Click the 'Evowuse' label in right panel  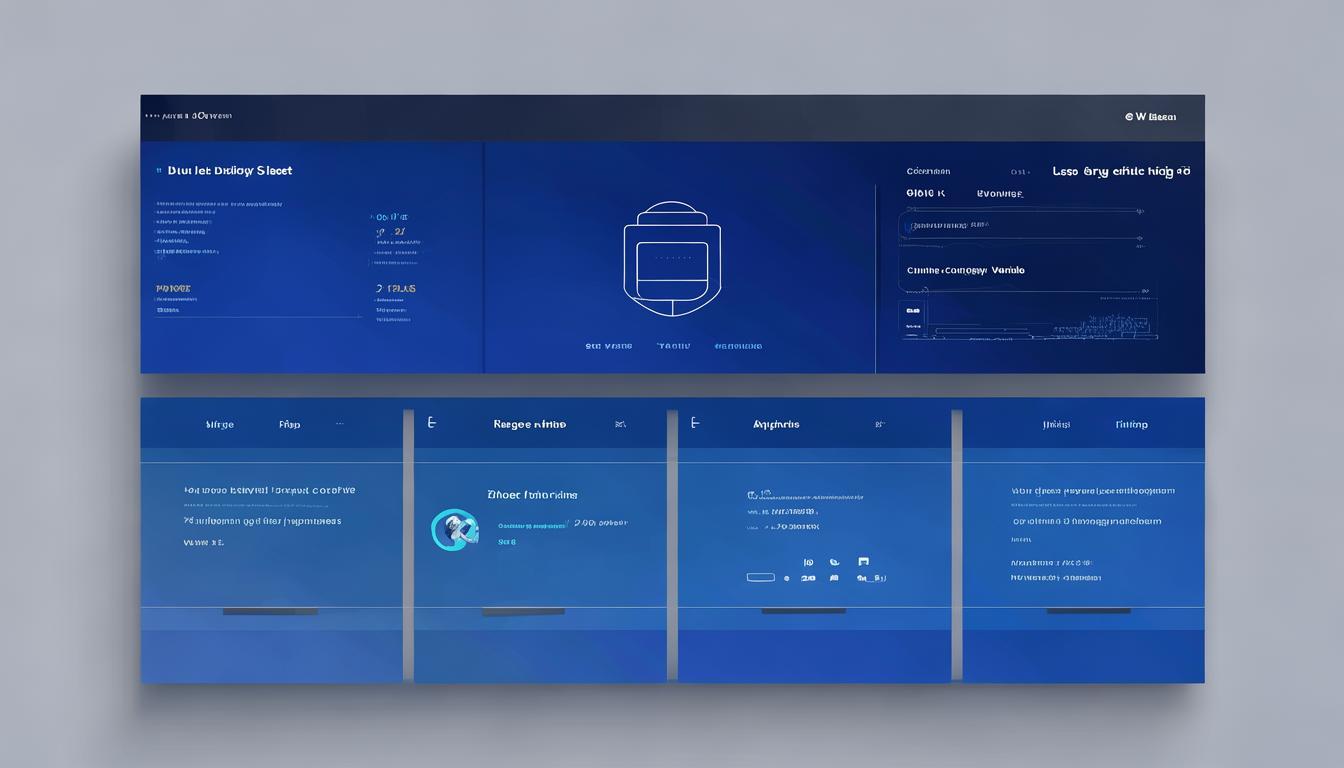[1000, 193]
